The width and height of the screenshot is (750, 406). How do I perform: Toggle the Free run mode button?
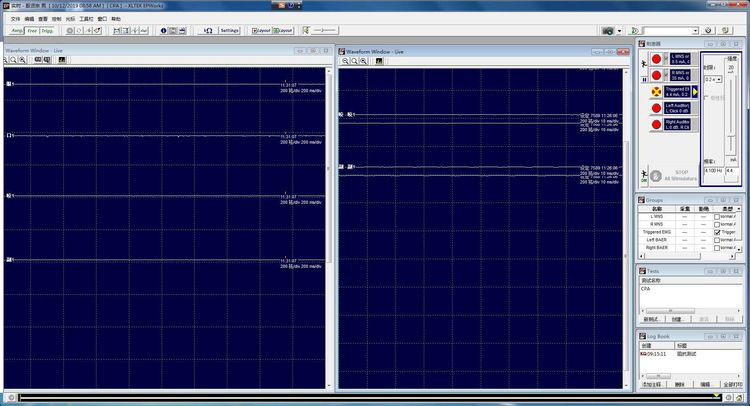(32, 31)
